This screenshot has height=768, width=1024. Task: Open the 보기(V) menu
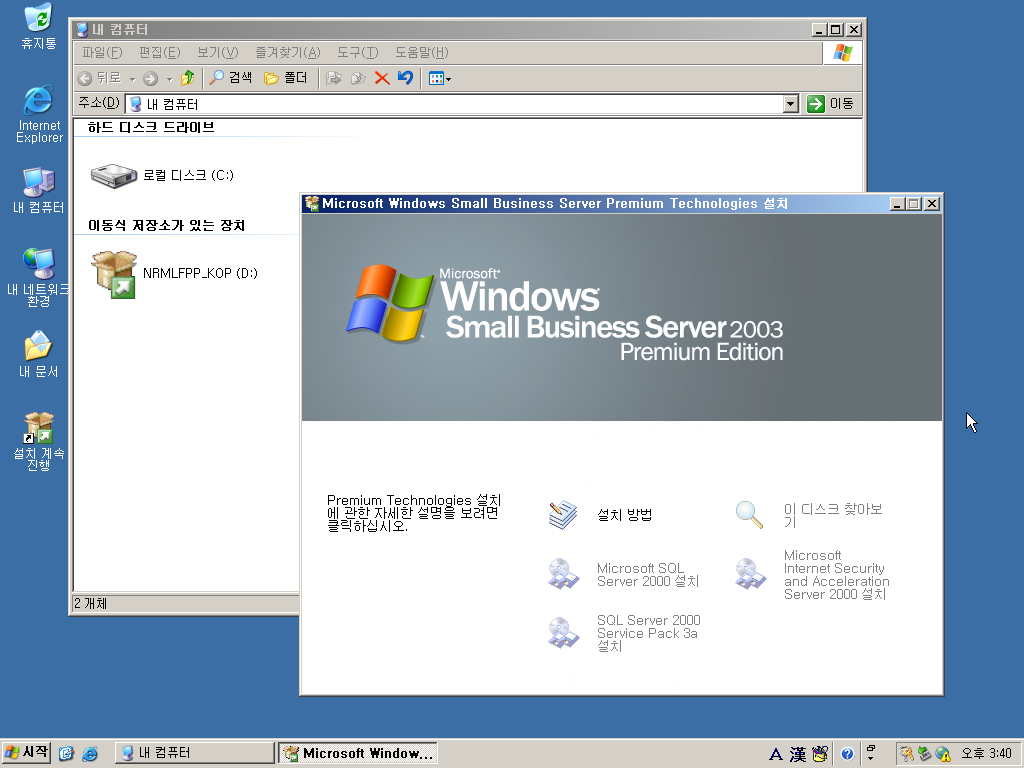tap(217, 52)
